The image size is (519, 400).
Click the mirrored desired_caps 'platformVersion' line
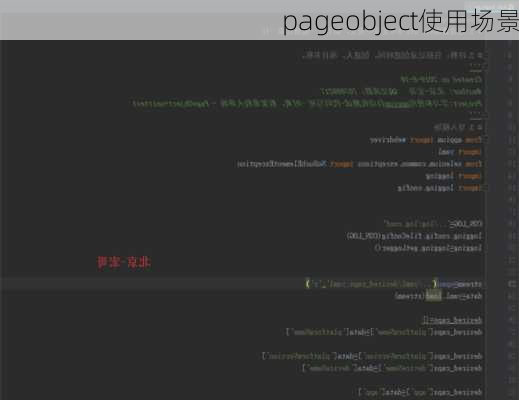[372, 356]
